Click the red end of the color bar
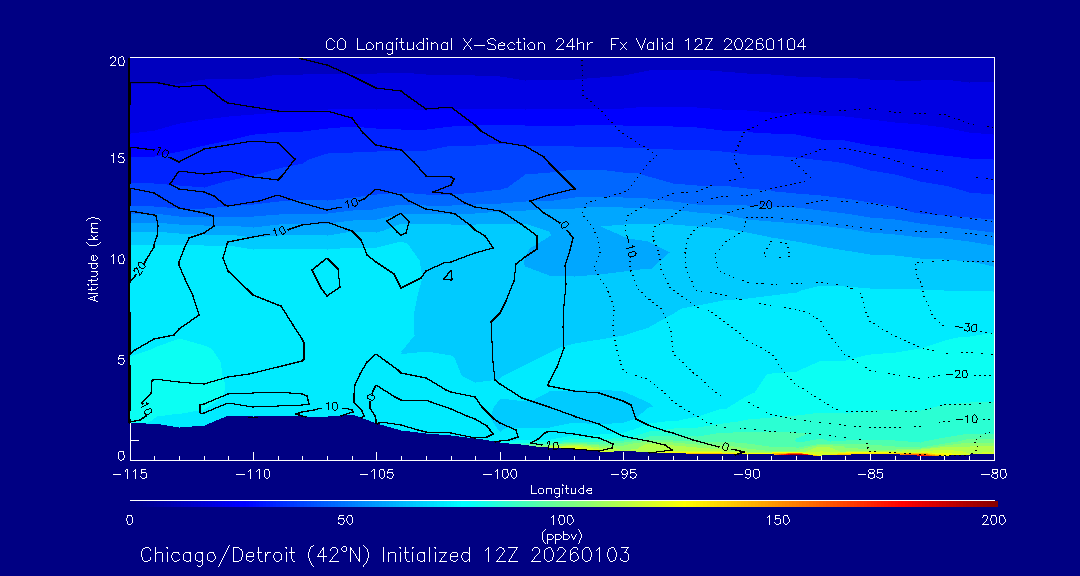1080x576 pixels. click(990, 502)
